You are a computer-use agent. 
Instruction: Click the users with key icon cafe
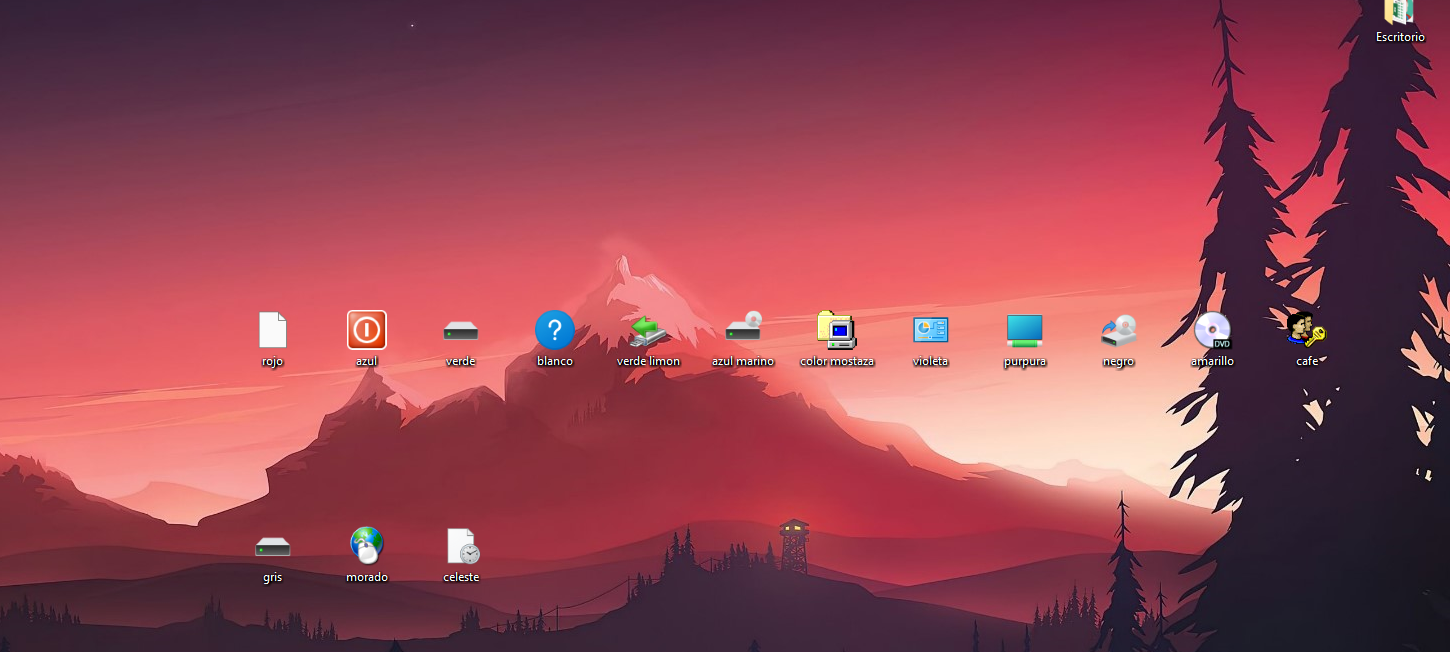[x=1306, y=330]
